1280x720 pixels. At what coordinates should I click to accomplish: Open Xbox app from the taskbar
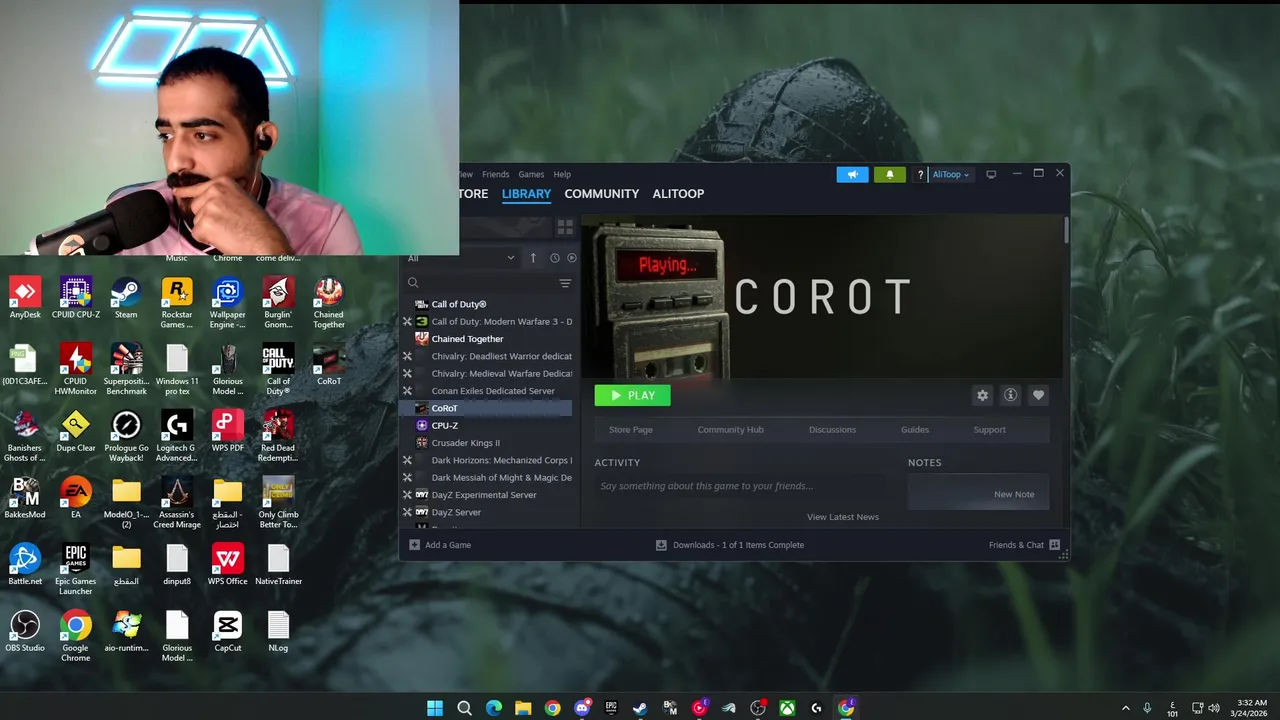pos(788,708)
